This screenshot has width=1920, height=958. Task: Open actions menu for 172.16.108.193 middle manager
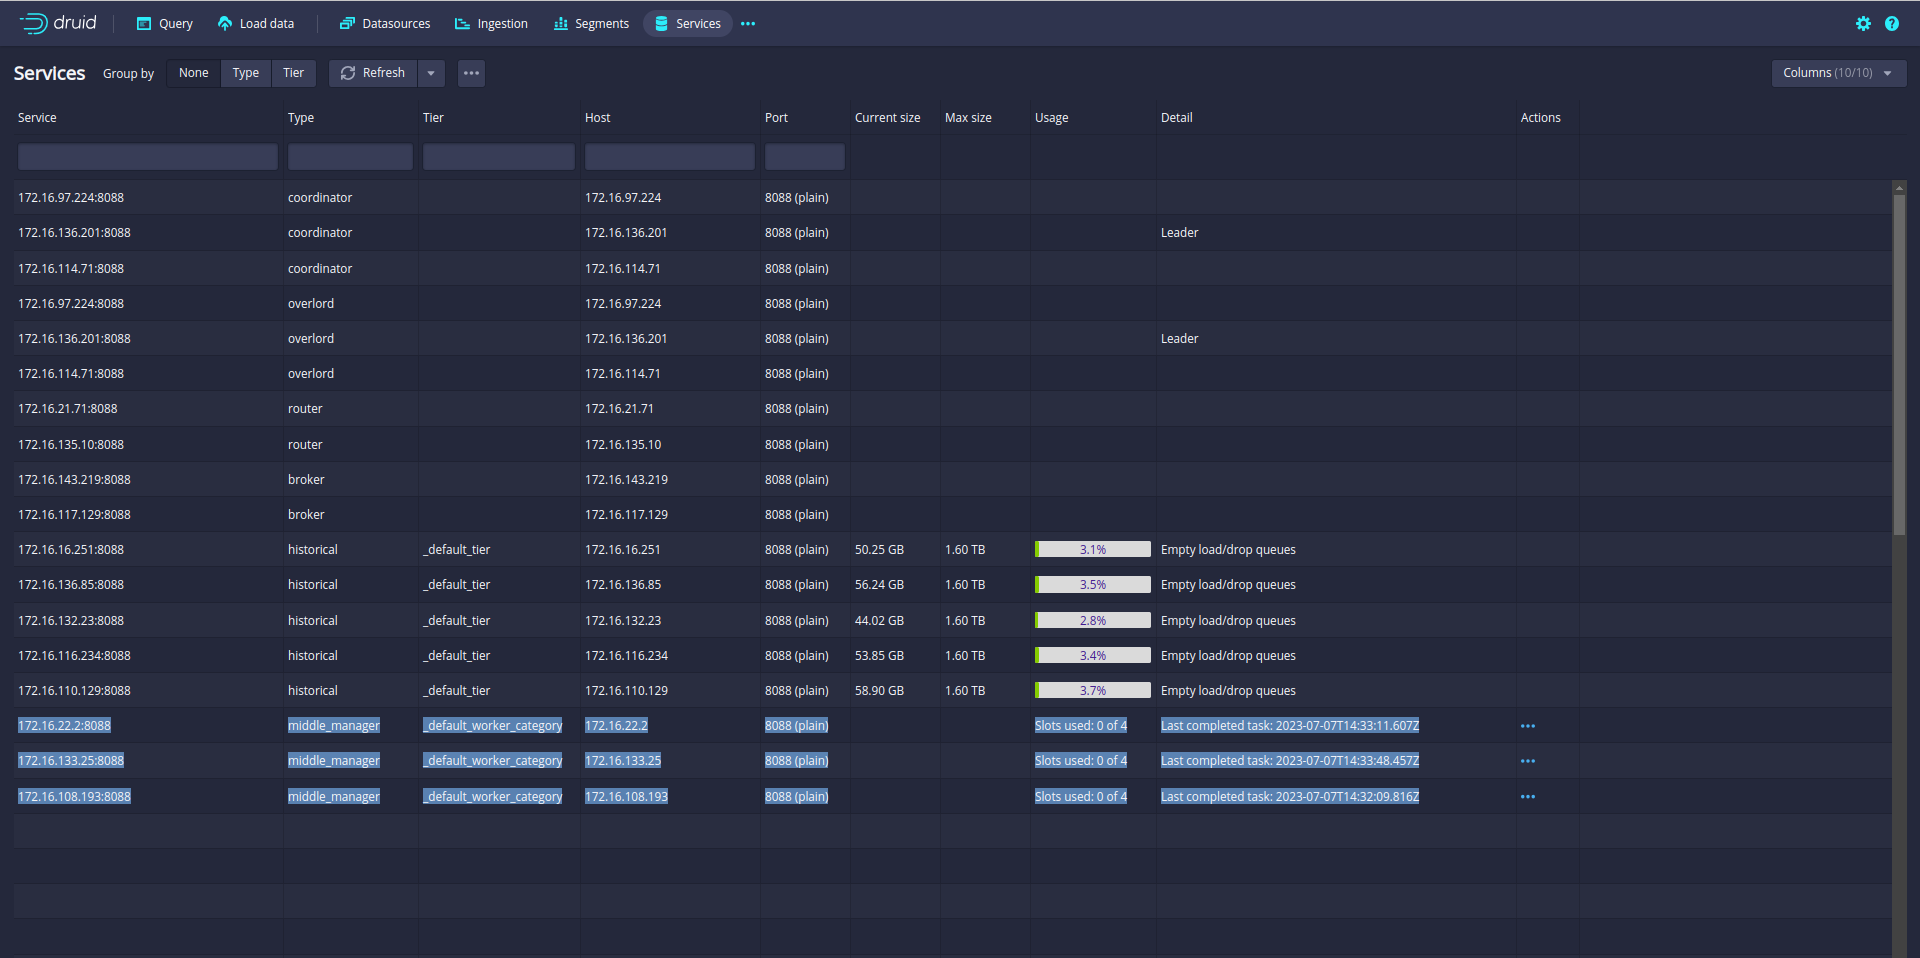1527,797
